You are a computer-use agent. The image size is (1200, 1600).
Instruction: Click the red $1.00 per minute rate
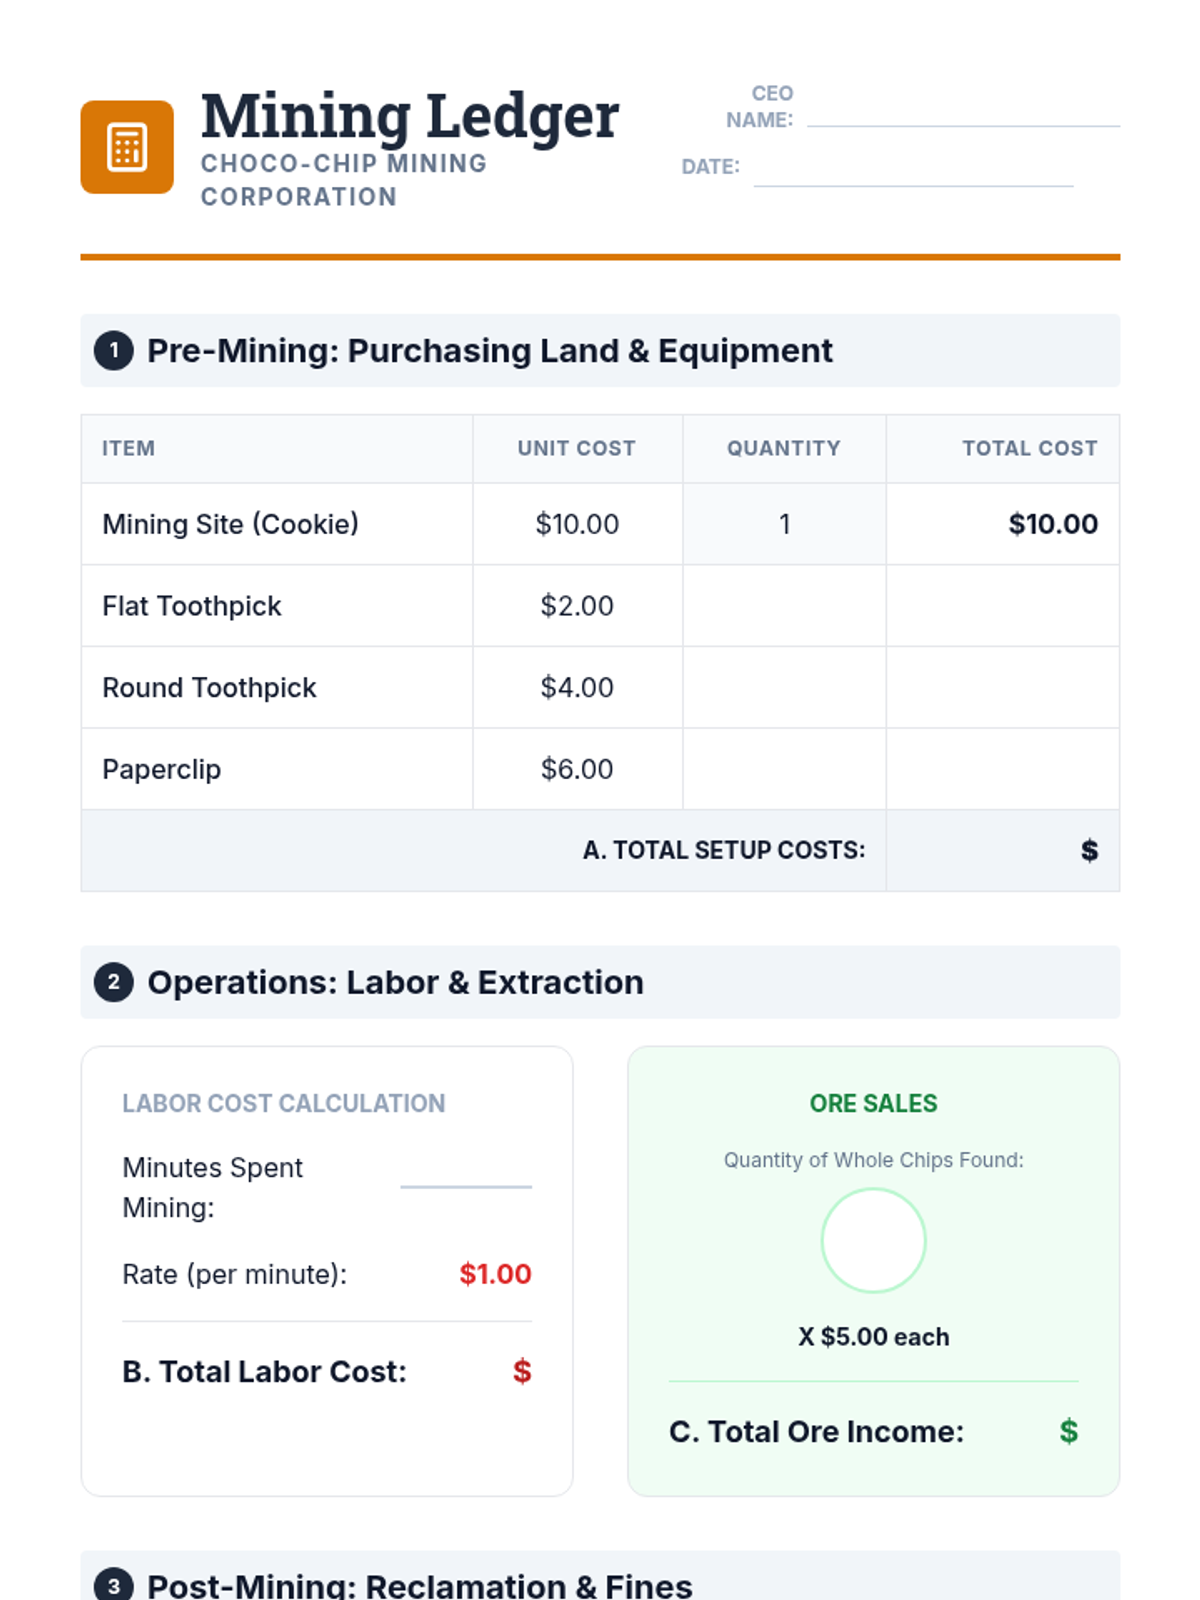click(495, 1274)
